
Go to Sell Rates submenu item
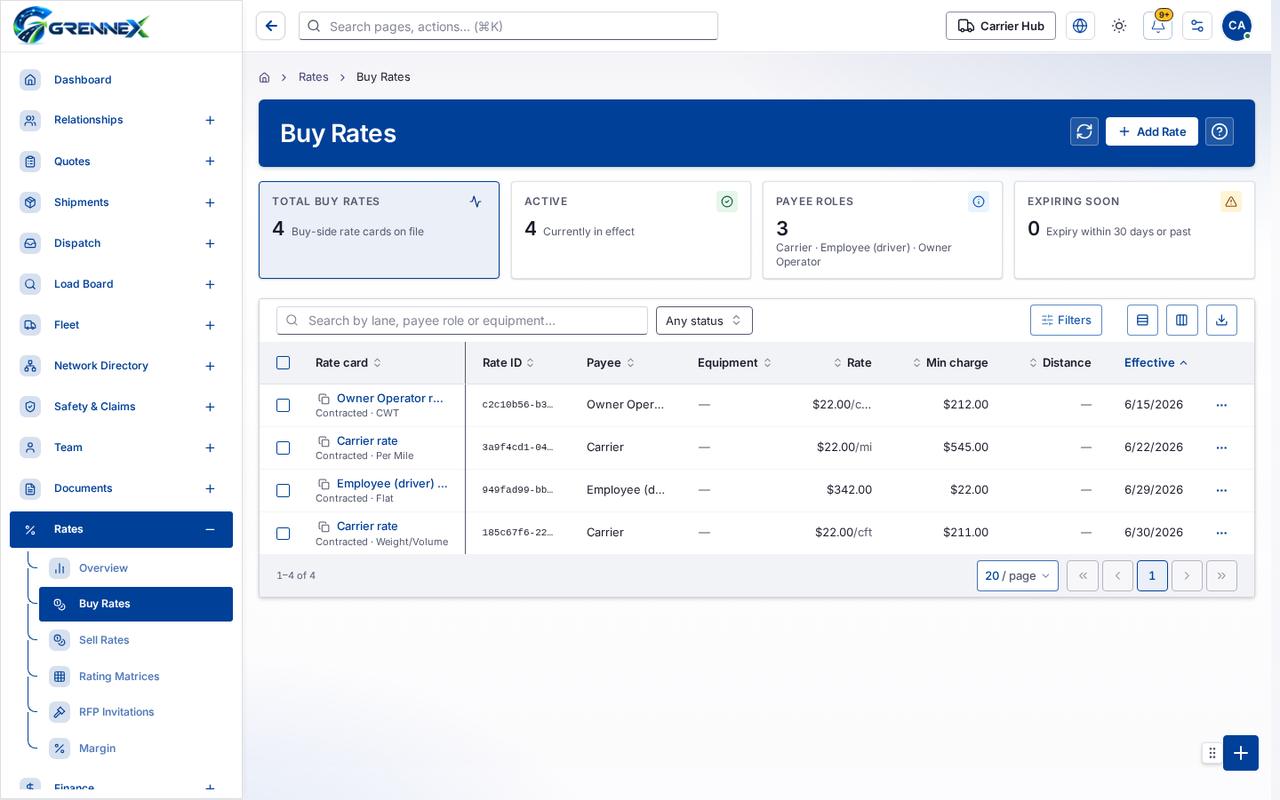pos(136,640)
